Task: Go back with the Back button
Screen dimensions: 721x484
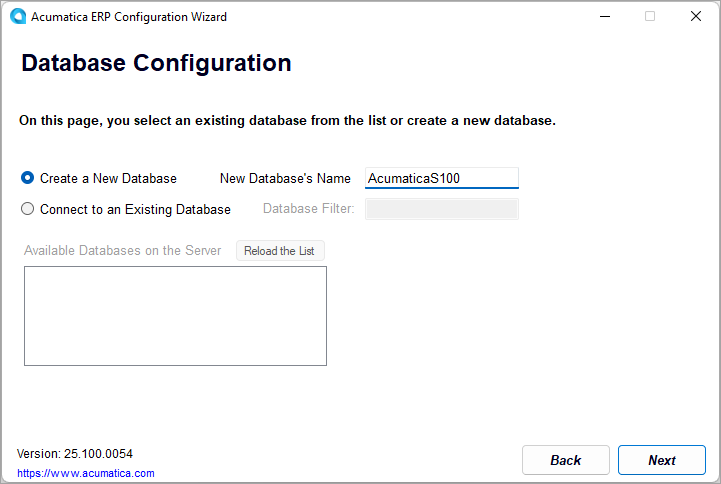Action: (x=565, y=460)
